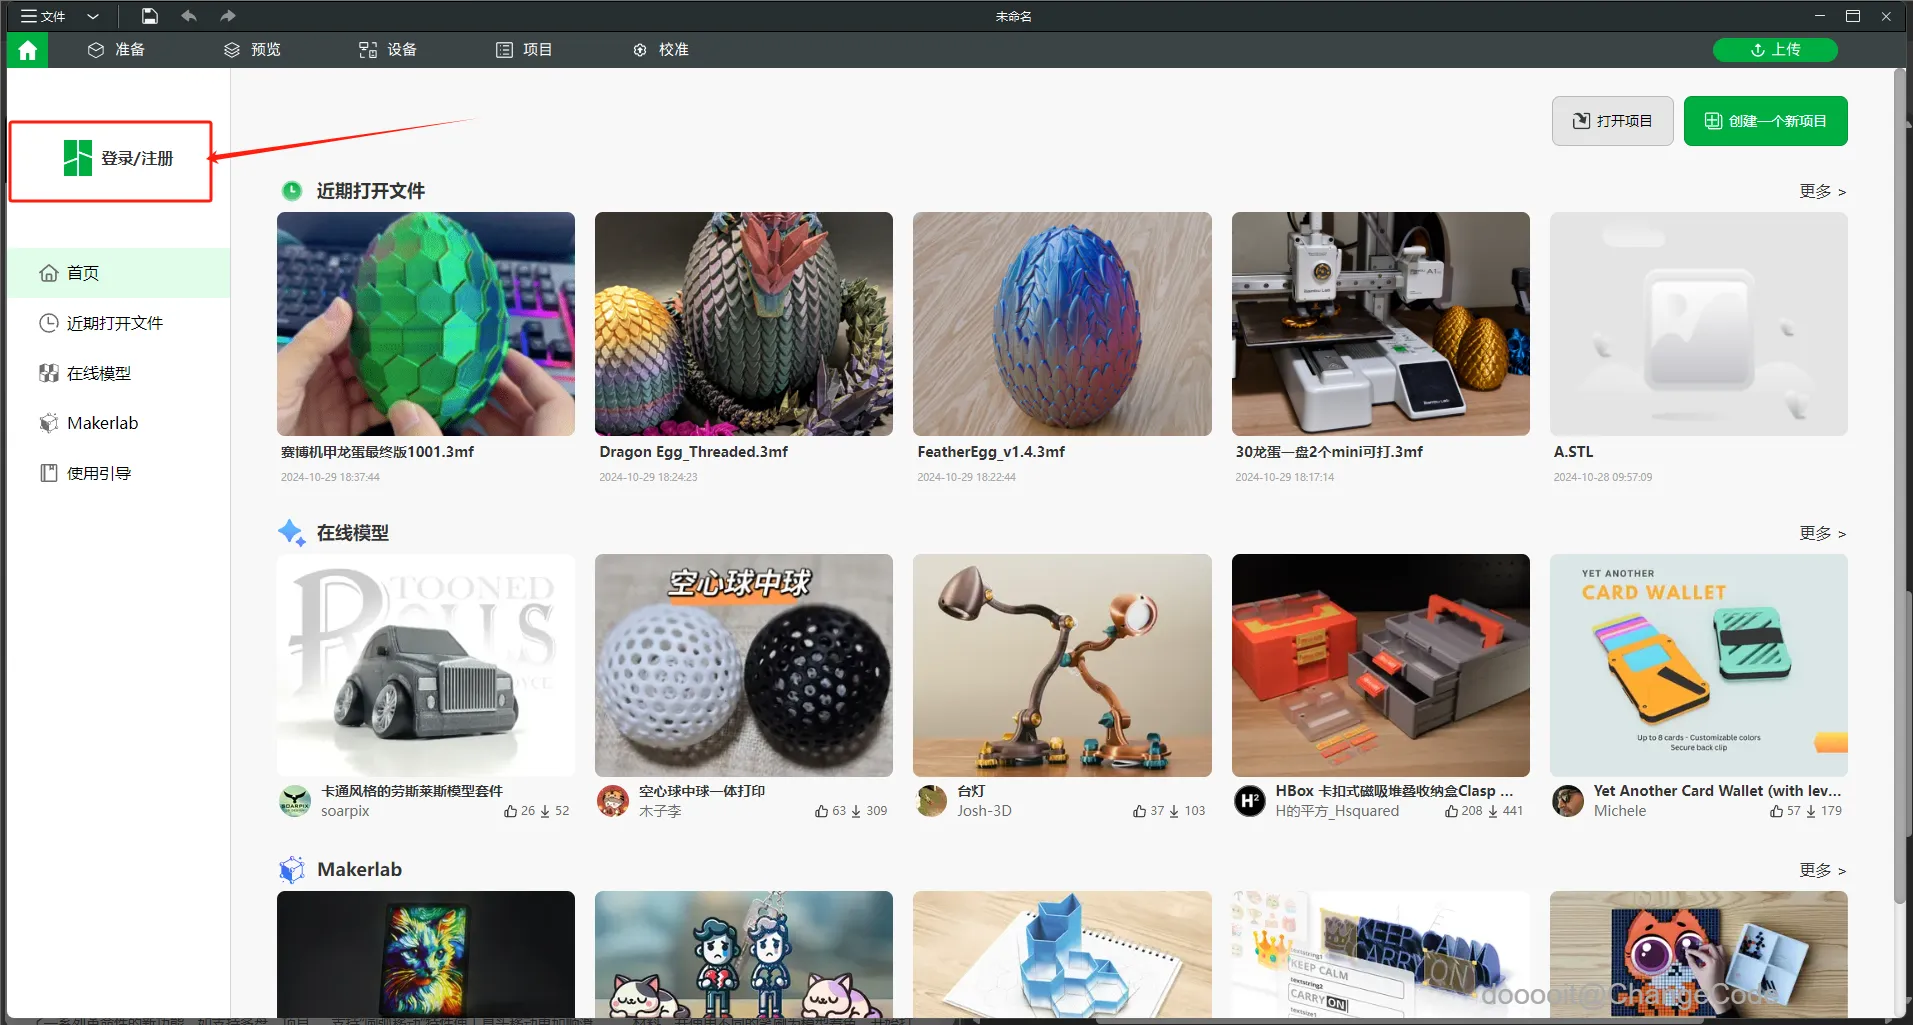This screenshot has width=1913, height=1025.
Task: Switch to the 准备 tab
Action: (116, 50)
